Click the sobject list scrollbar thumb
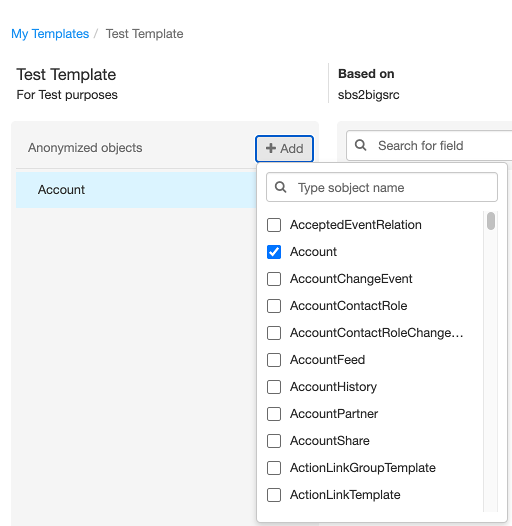The image size is (512, 526). 491,221
